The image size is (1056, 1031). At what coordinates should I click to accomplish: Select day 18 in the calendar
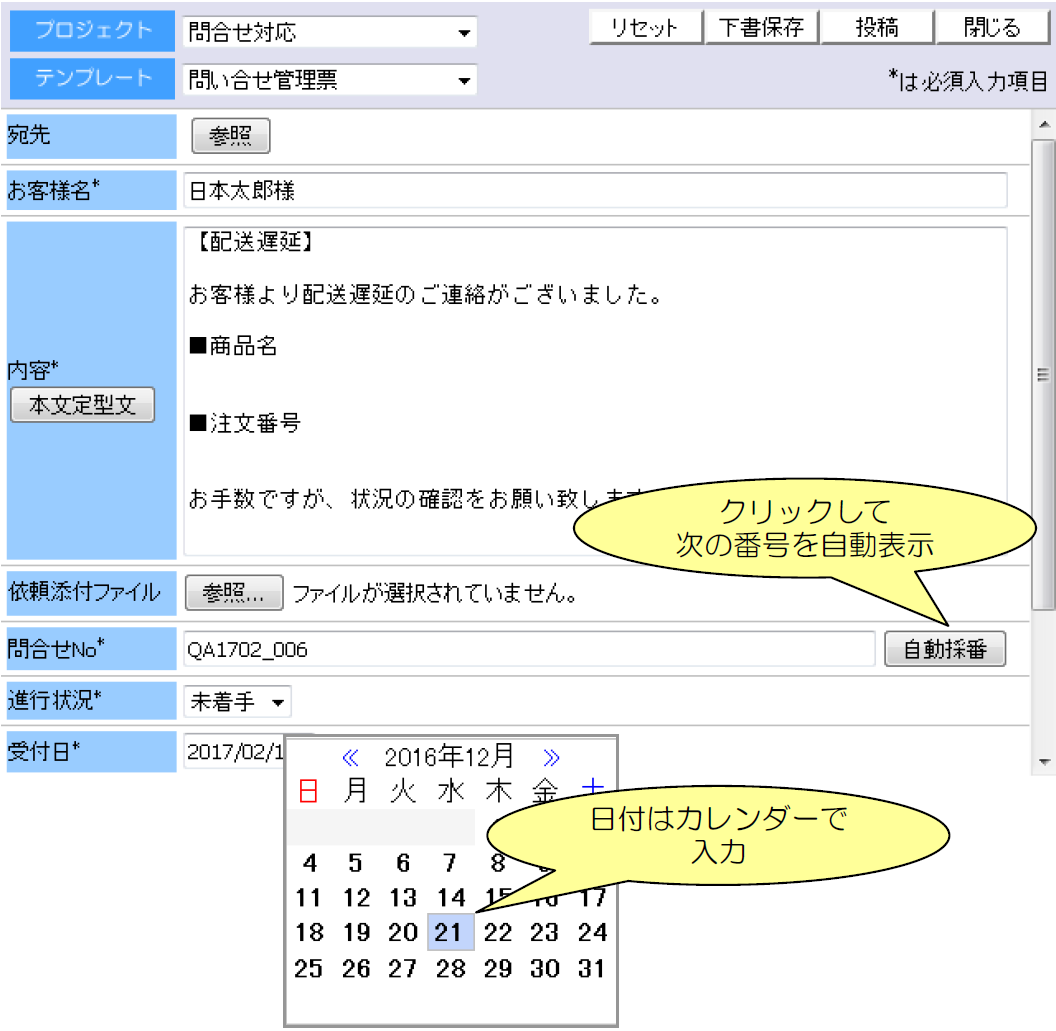309,933
